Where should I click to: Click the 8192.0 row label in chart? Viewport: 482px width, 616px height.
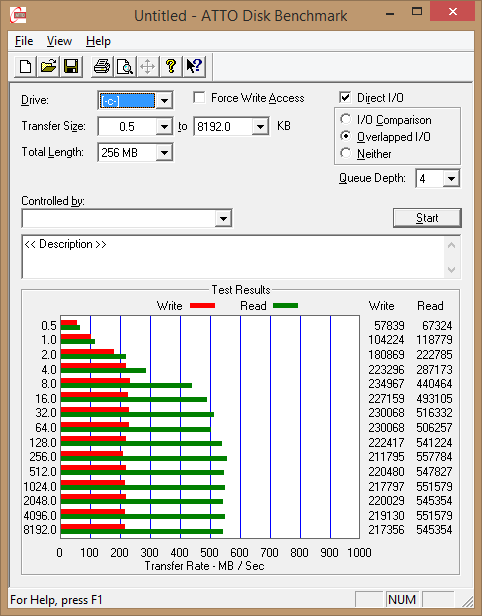point(40,530)
